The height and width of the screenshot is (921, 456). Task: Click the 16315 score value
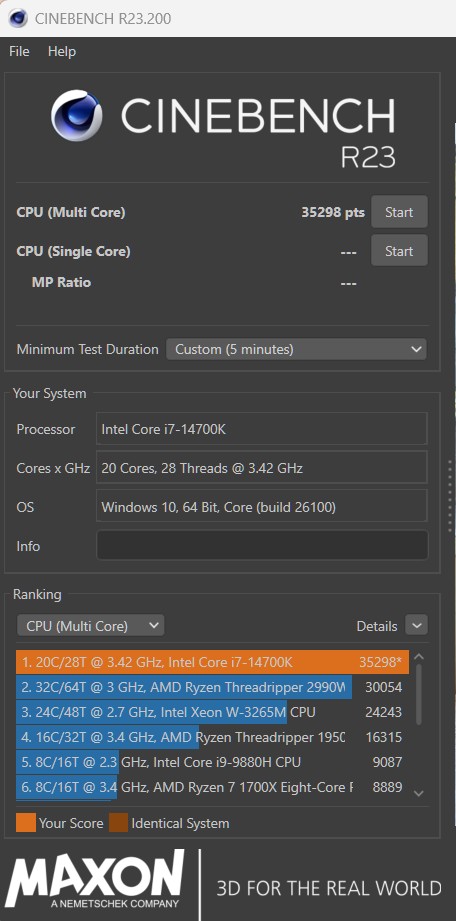(384, 737)
